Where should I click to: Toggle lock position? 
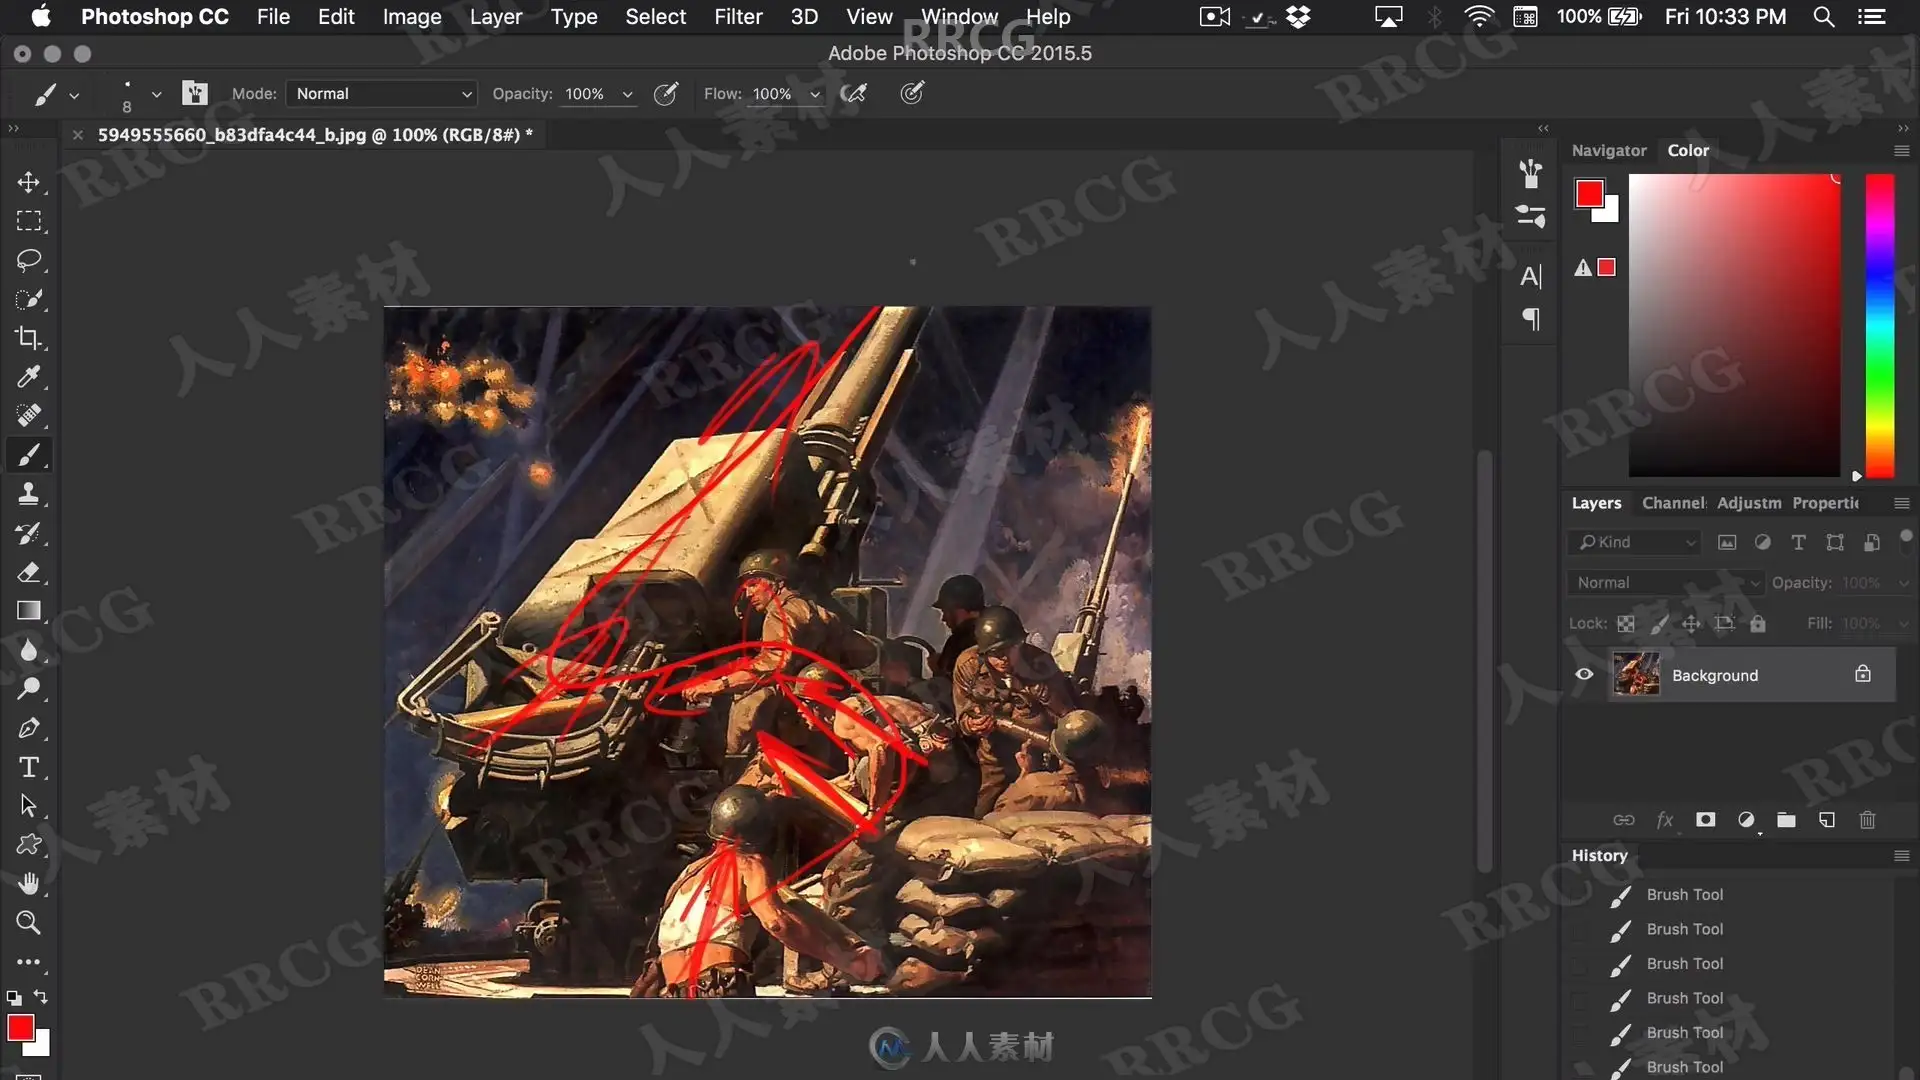point(1691,623)
